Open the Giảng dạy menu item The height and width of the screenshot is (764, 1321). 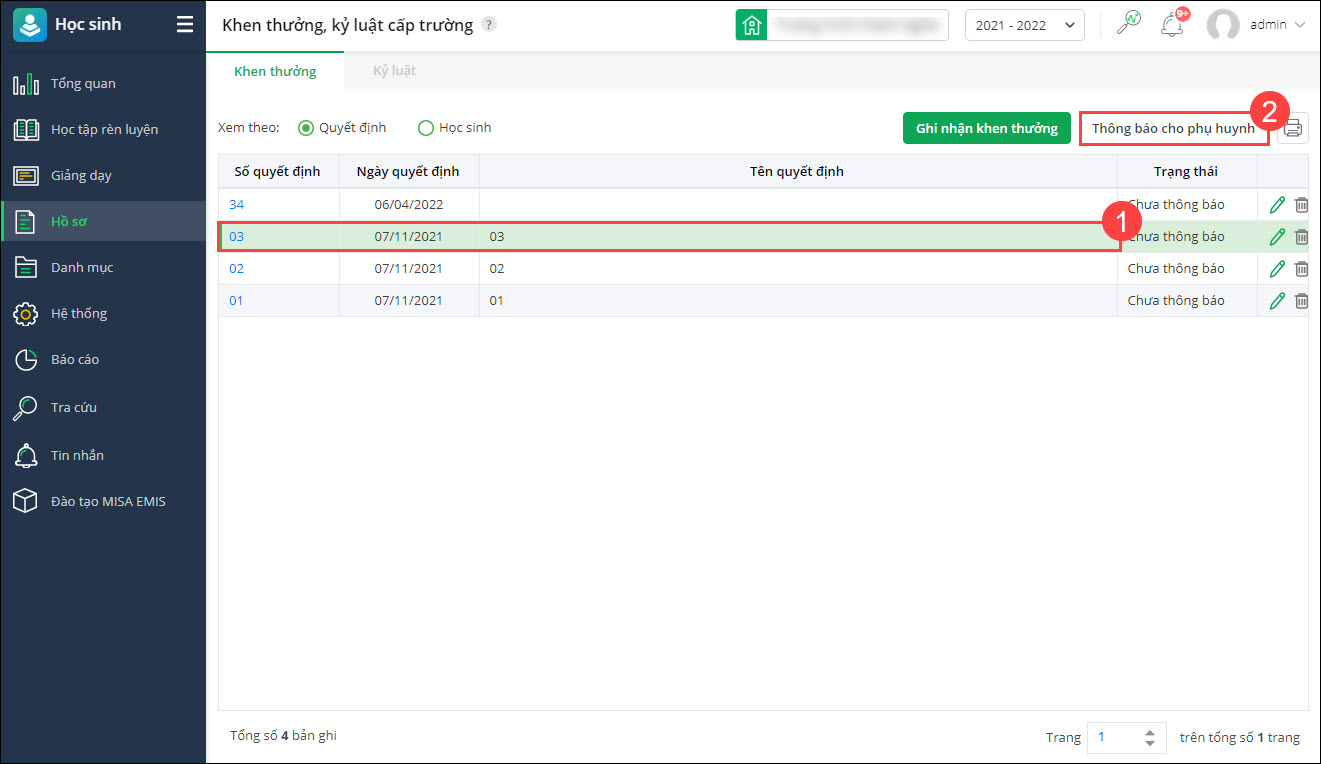click(x=103, y=176)
